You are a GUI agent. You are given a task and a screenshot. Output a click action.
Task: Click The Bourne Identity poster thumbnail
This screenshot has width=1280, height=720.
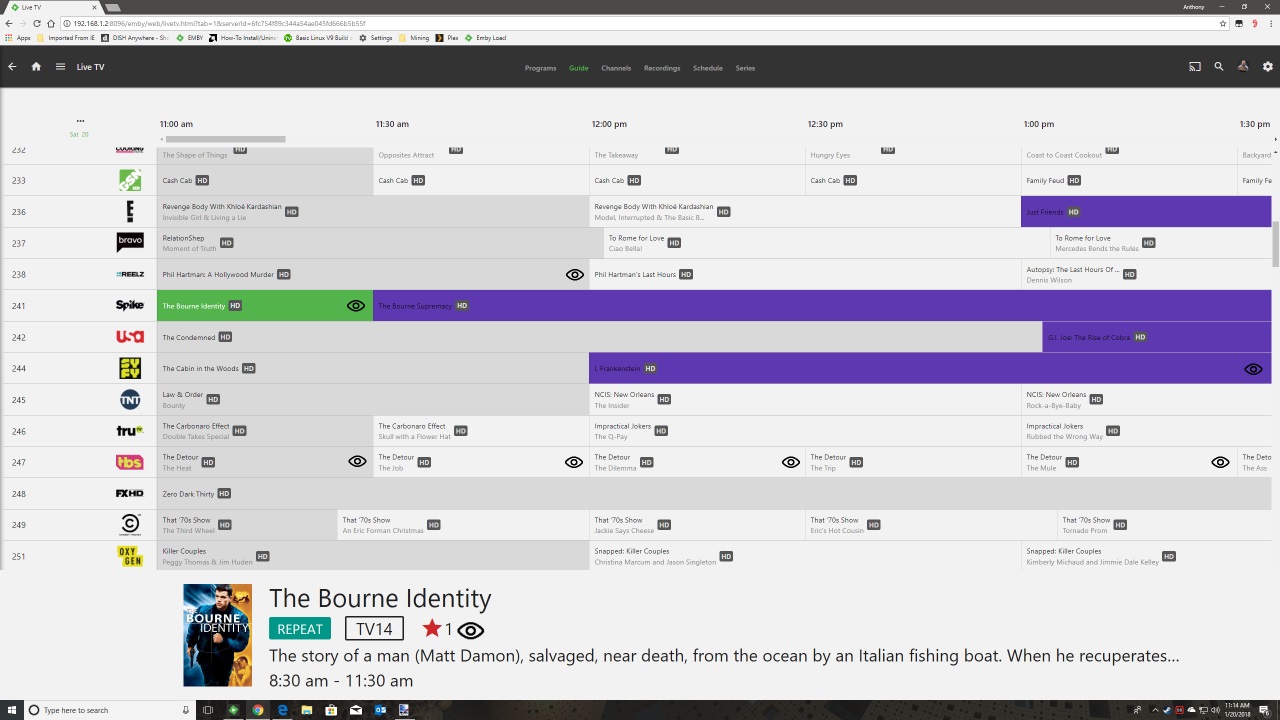coord(217,634)
